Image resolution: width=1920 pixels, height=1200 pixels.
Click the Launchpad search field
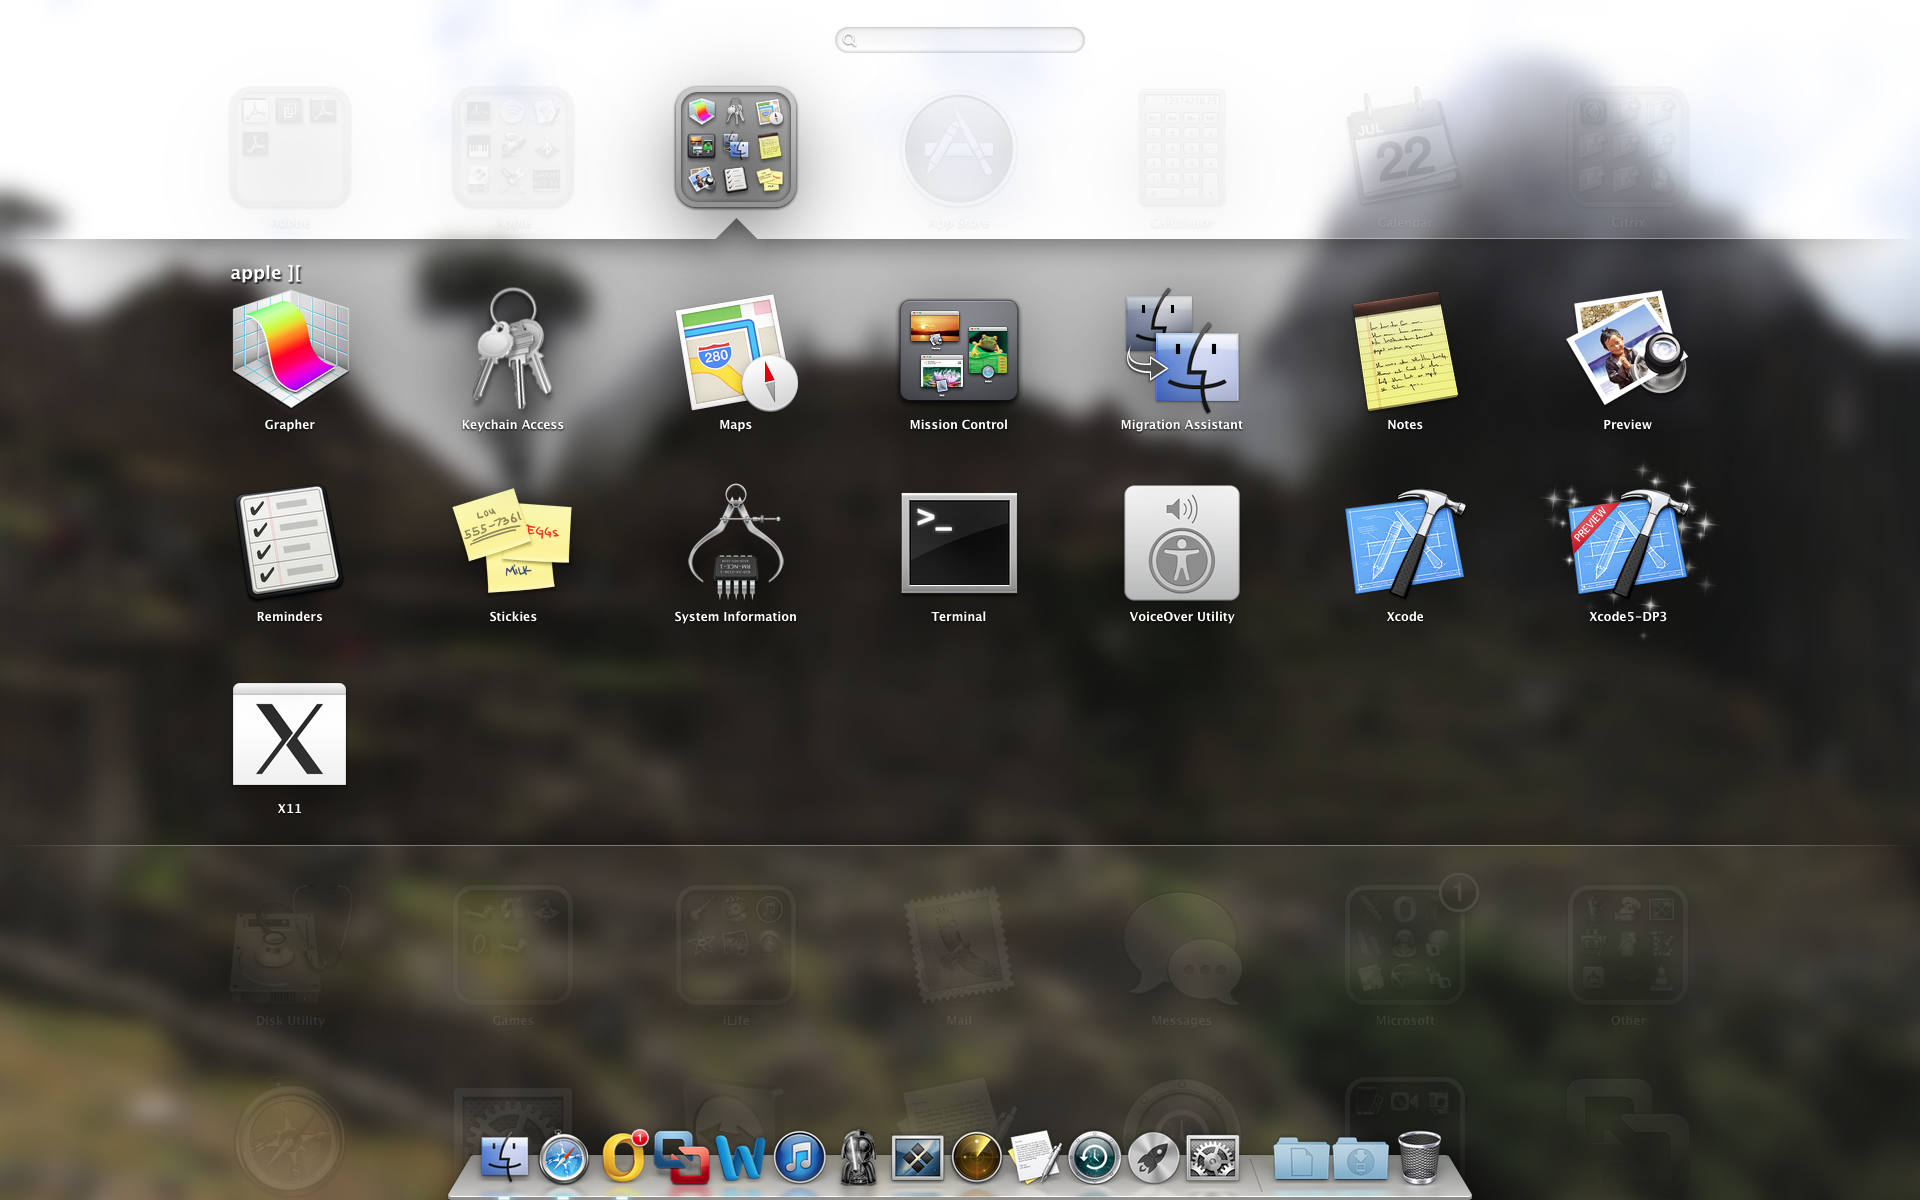pos(960,40)
